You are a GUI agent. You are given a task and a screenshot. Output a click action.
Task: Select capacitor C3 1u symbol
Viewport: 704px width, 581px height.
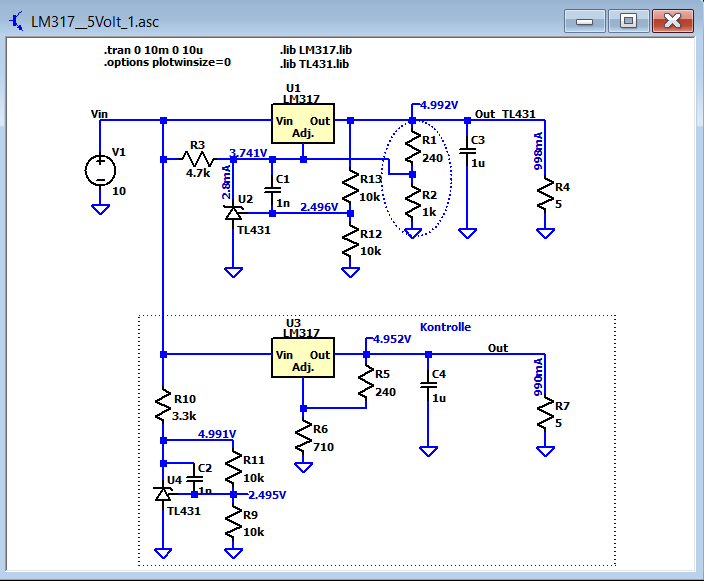467,151
